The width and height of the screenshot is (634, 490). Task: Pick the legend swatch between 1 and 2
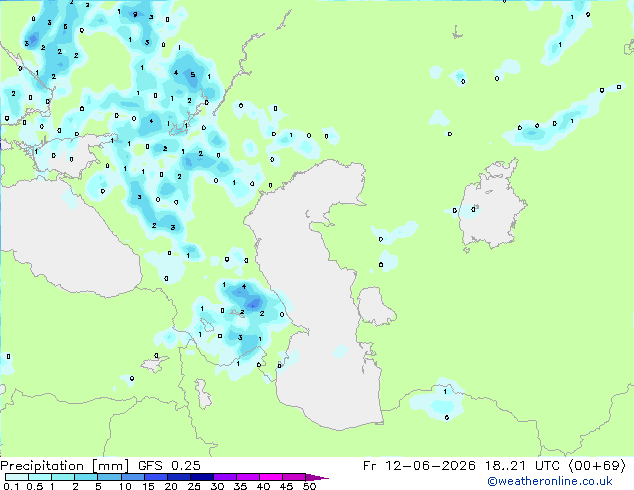click(63, 477)
